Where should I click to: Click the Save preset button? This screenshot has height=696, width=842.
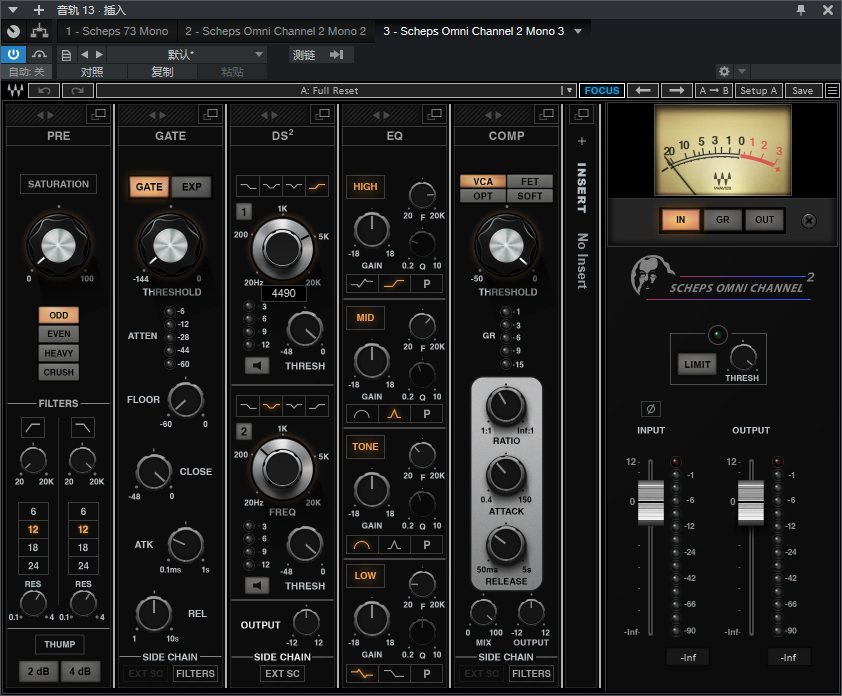(x=802, y=90)
